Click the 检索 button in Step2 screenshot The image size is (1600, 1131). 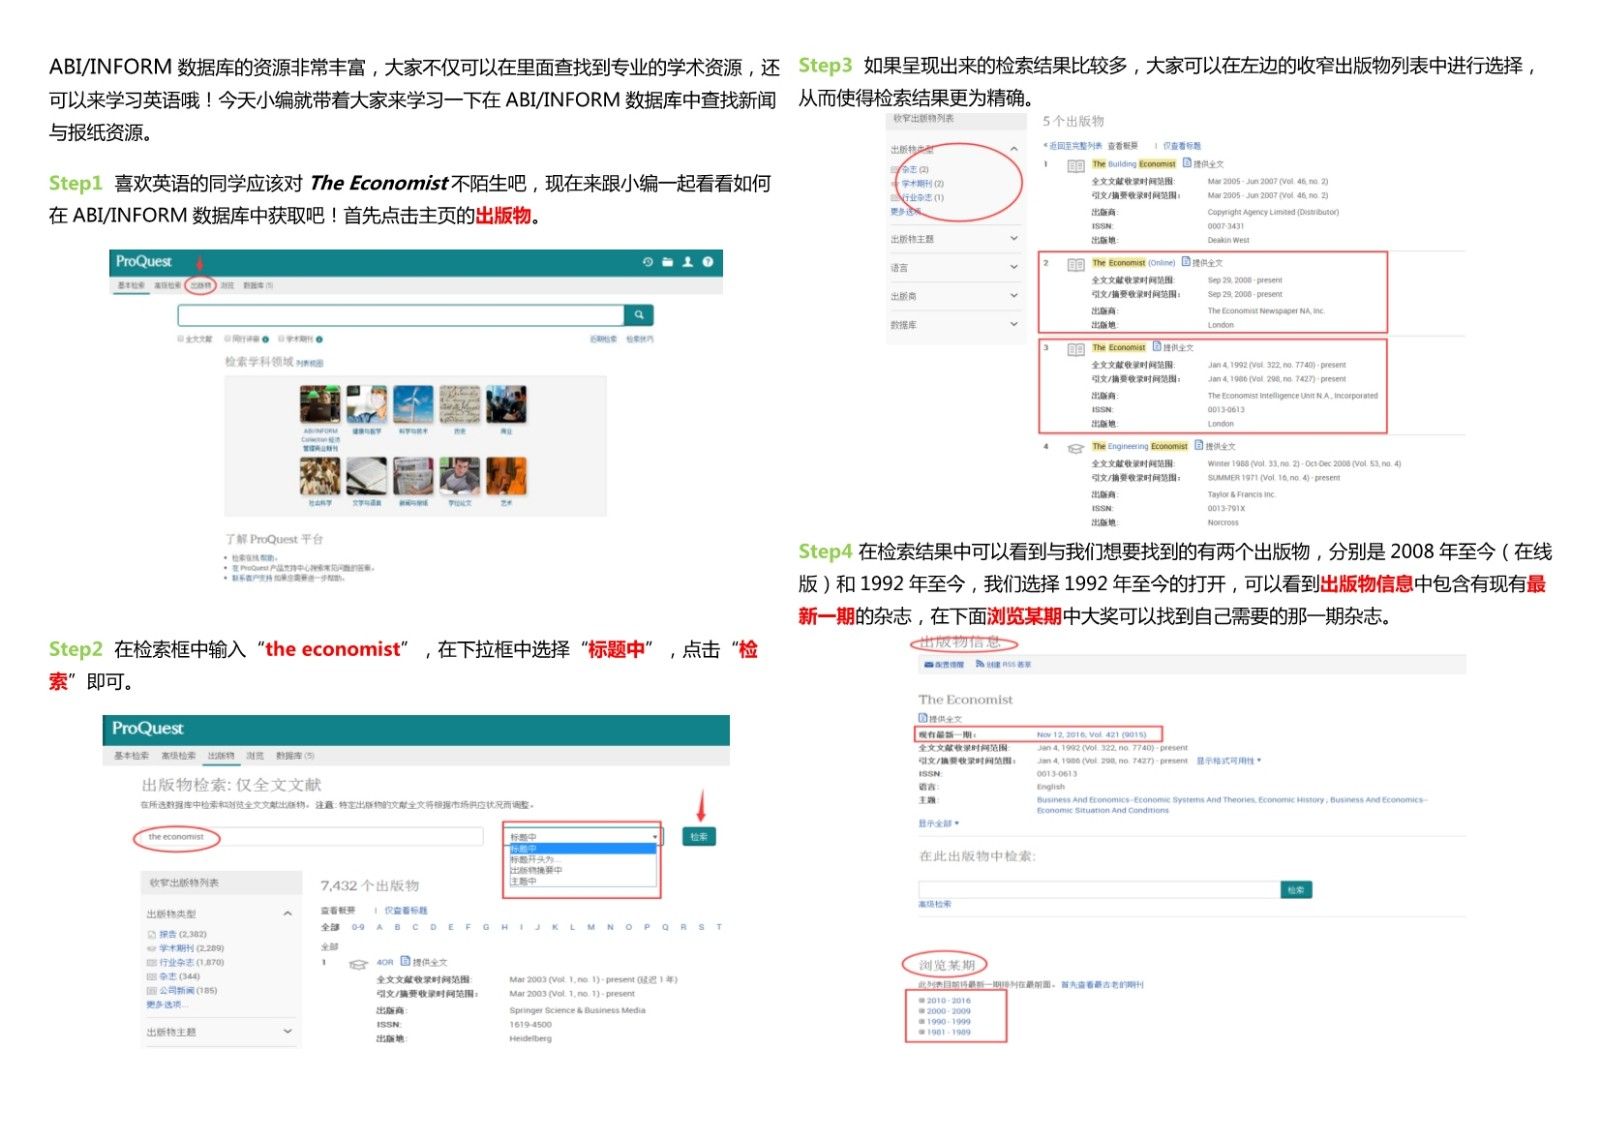point(699,837)
